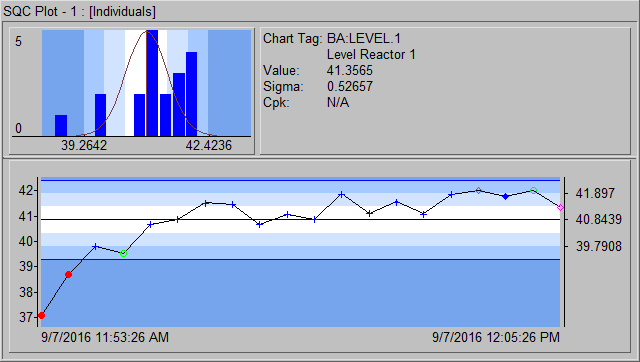The height and width of the screenshot is (362, 640).
Task: Select the Cpk reading 'N/A'
Action: [x=338, y=102]
